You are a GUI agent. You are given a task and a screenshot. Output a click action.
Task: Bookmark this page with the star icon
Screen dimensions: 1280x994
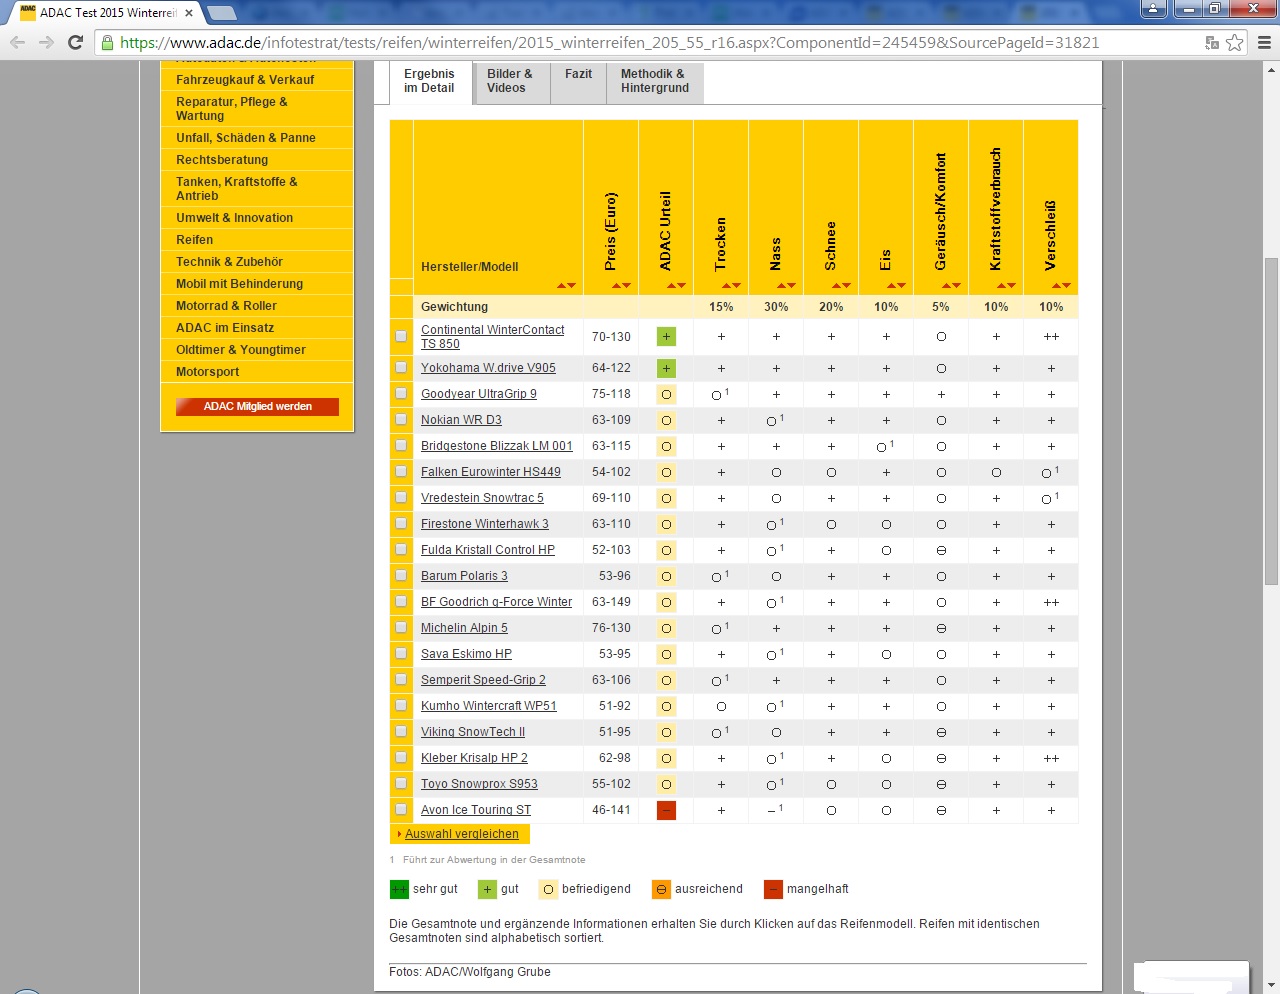coord(1235,42)
